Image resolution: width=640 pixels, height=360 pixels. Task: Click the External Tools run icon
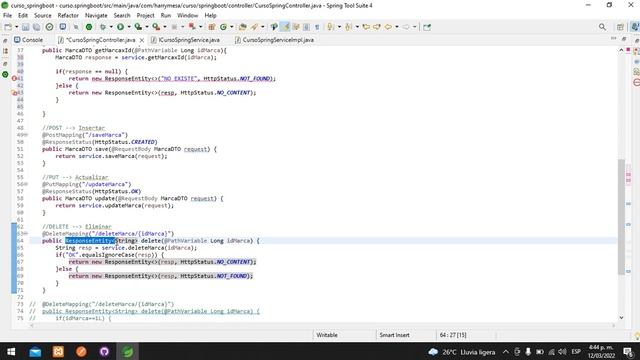(156, 27)
